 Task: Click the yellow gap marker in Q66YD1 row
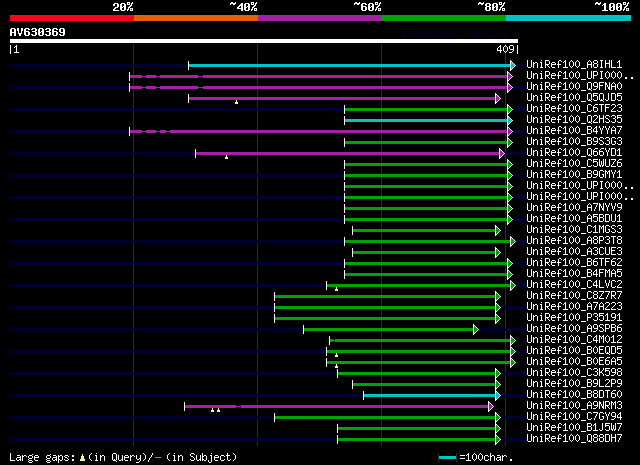point(227,157)
